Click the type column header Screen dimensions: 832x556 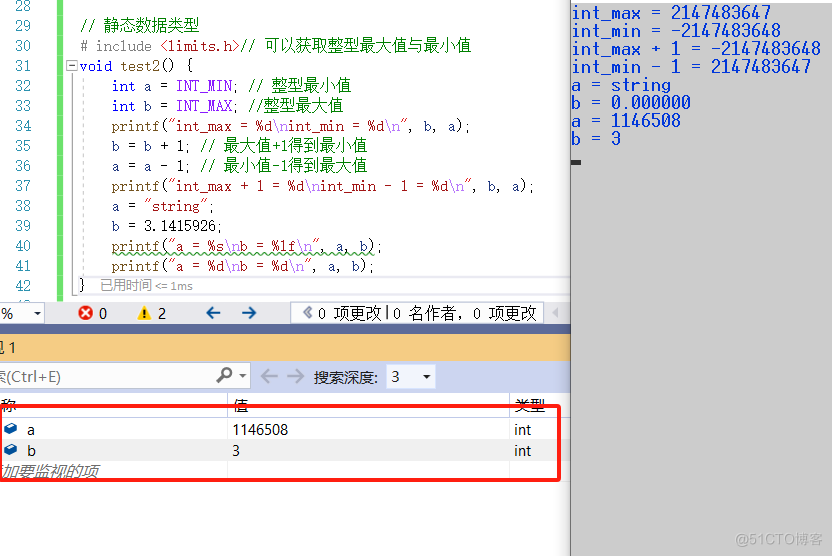tap(530, 406)
